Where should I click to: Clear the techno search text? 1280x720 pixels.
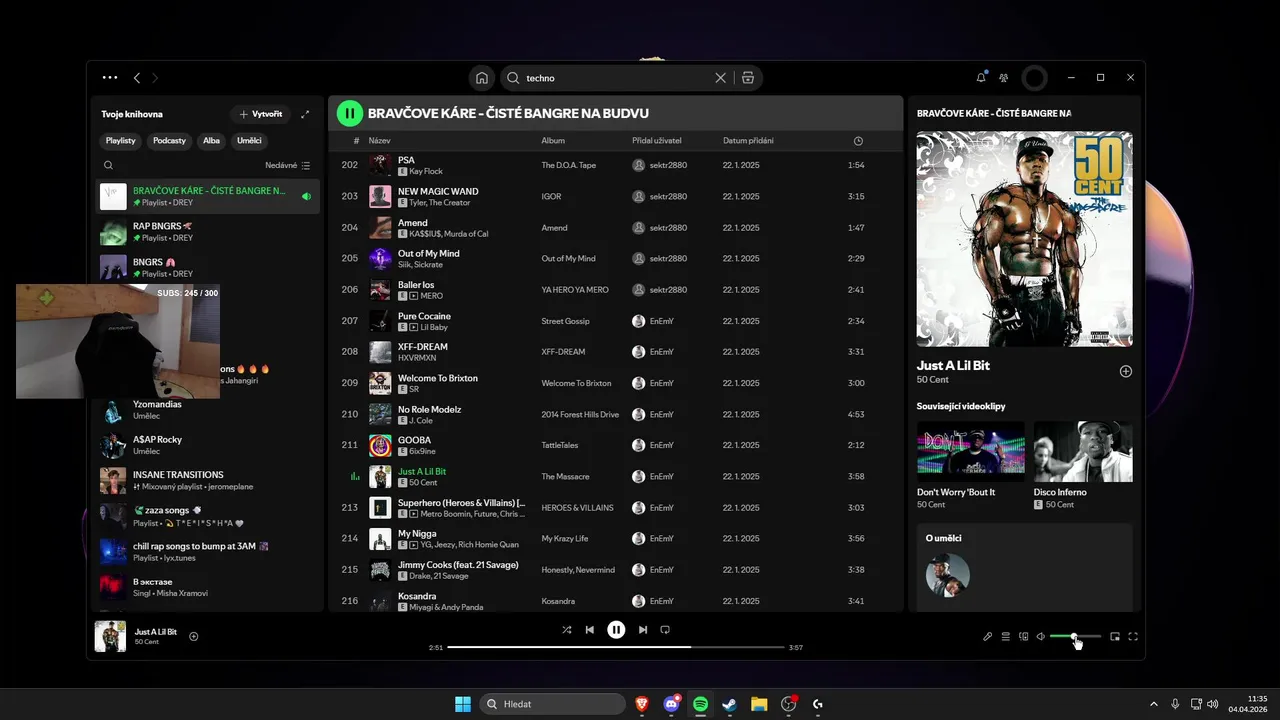[720, 78]
